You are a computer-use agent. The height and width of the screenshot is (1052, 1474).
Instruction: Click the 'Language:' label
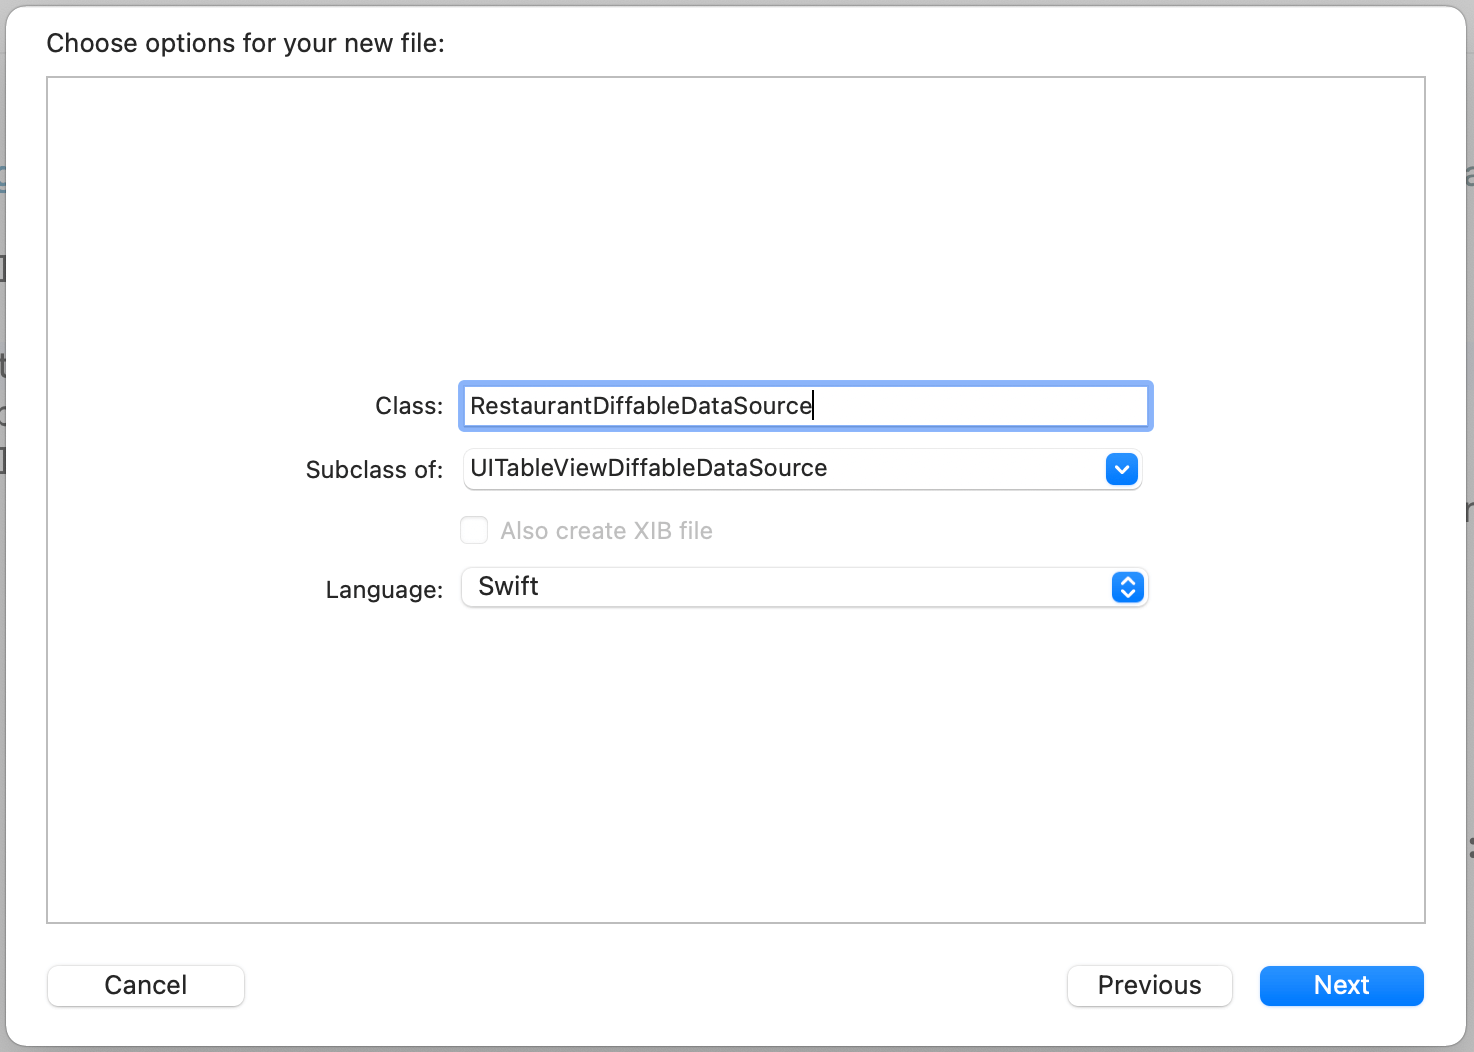384,590
